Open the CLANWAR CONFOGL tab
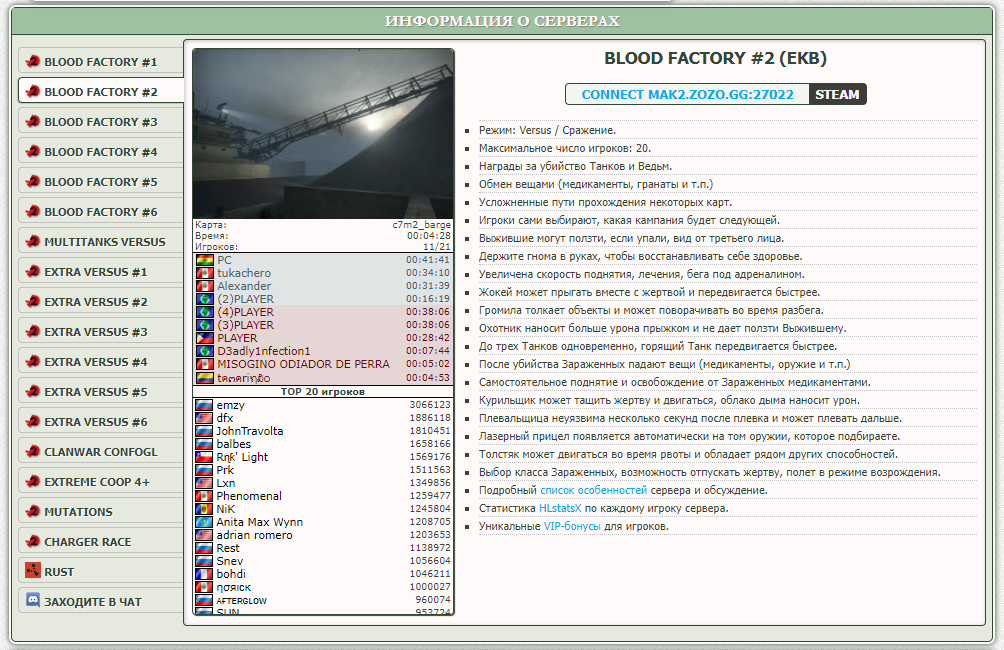 pyautogui.click(x=101, y=452)
